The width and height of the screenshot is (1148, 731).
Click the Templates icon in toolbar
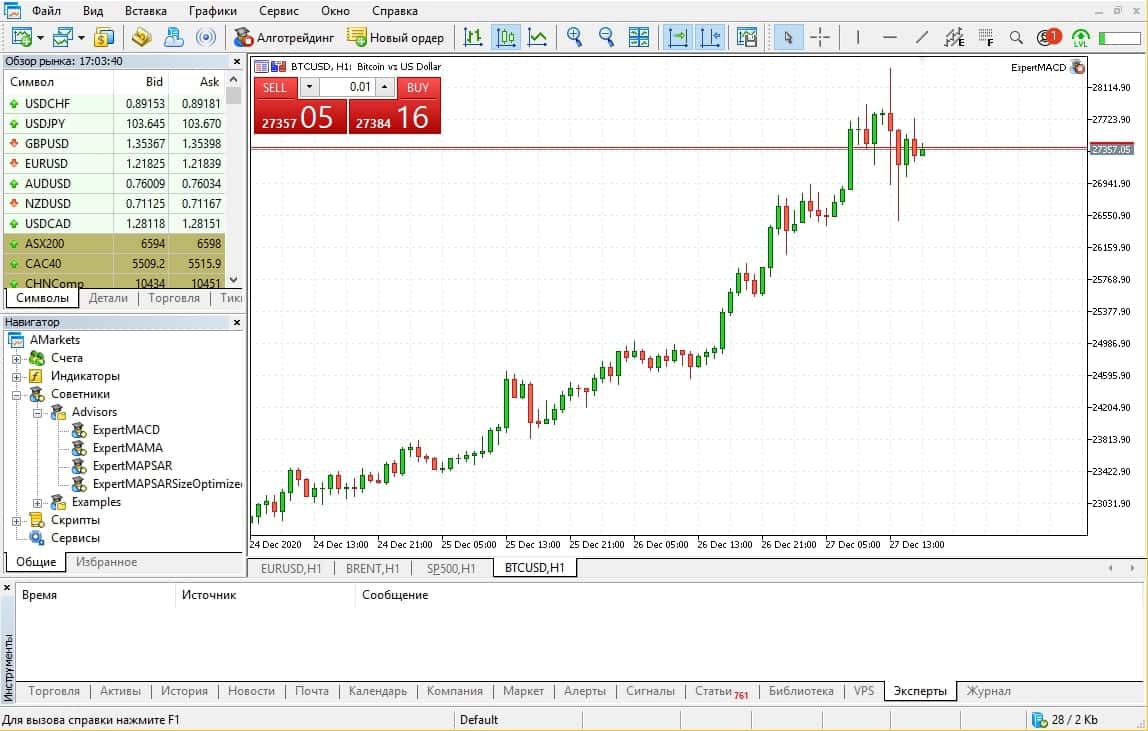tap(747, 37)
